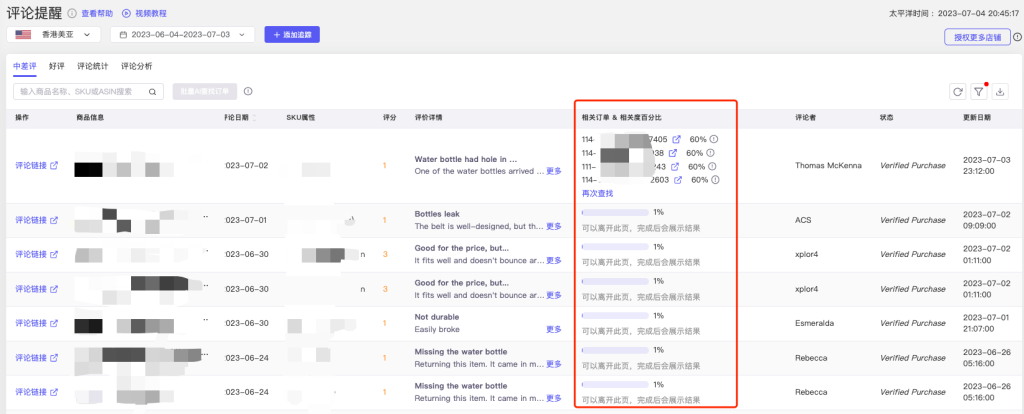Click the refresh icon above the table
Screen dimensions: 1024x414
958,92
